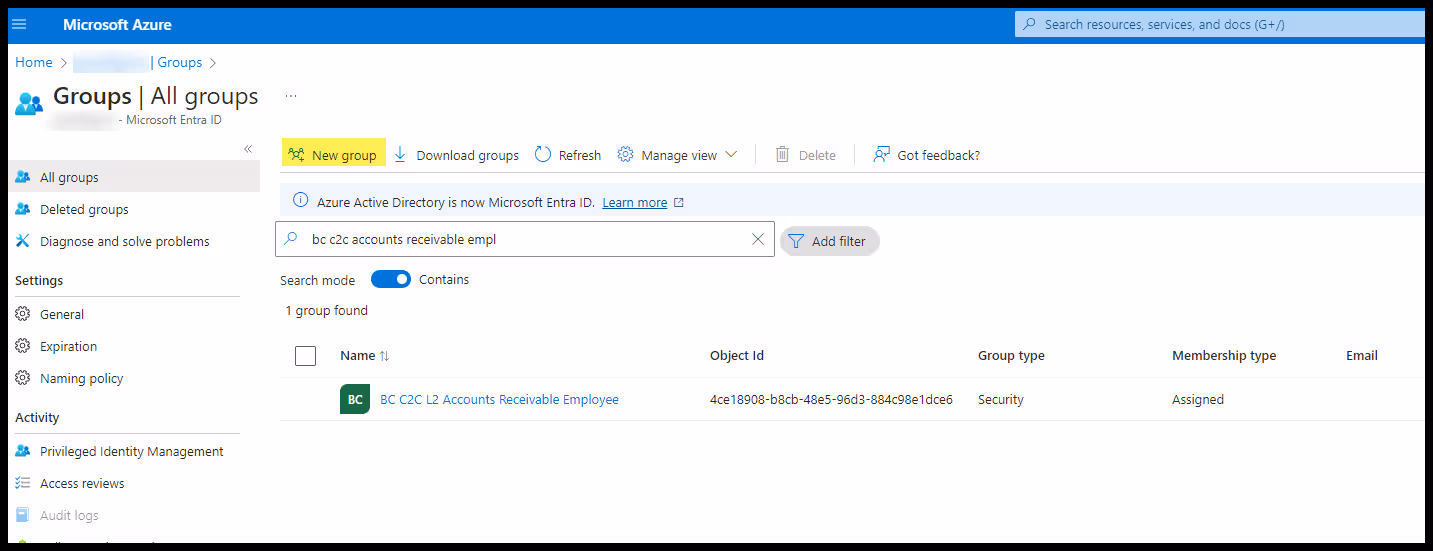
Task: Open All groups in the sidebar
Action: click(133, 177)
